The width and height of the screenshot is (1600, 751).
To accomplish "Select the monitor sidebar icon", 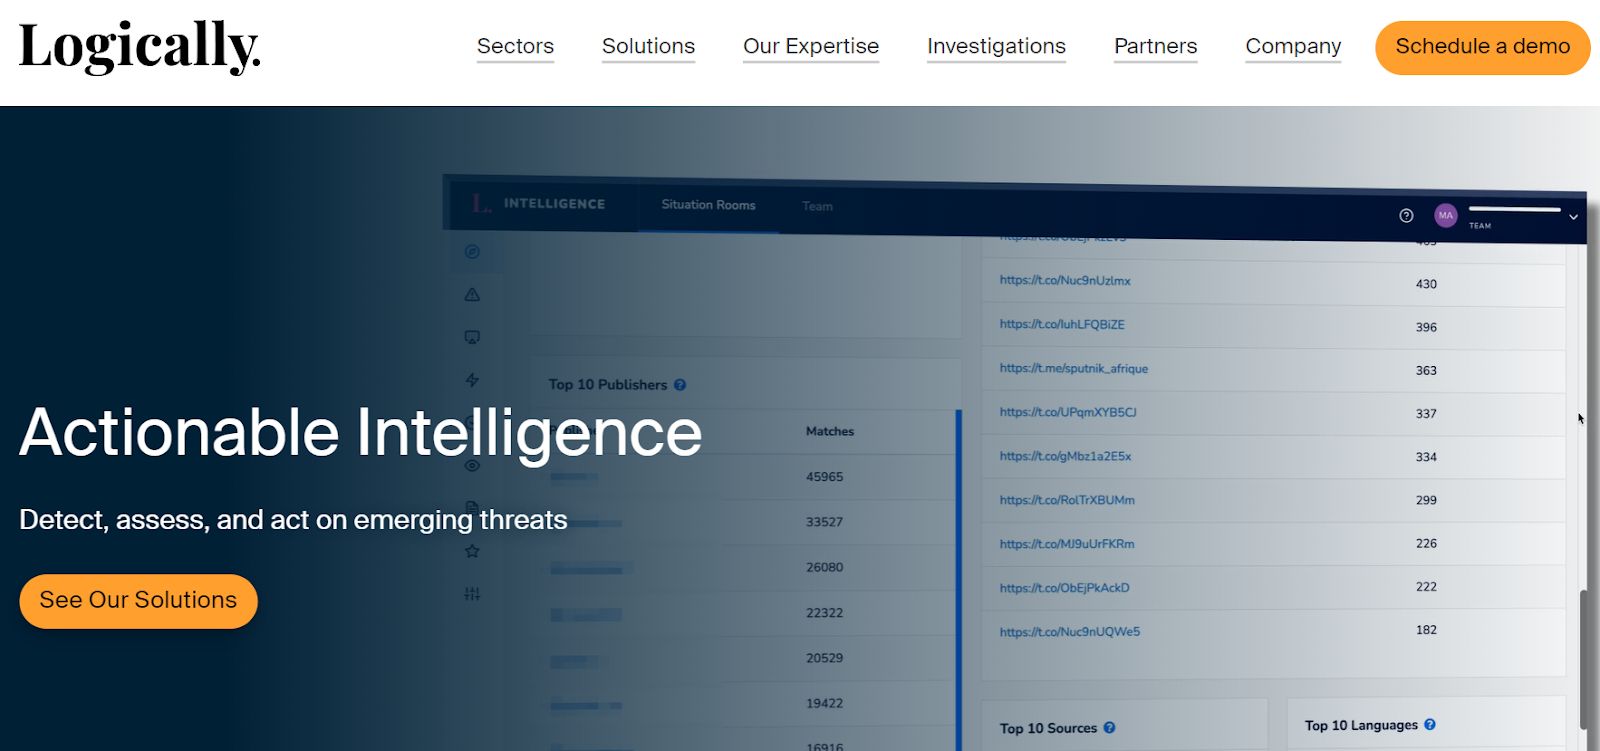I will (x=472, y=337).
